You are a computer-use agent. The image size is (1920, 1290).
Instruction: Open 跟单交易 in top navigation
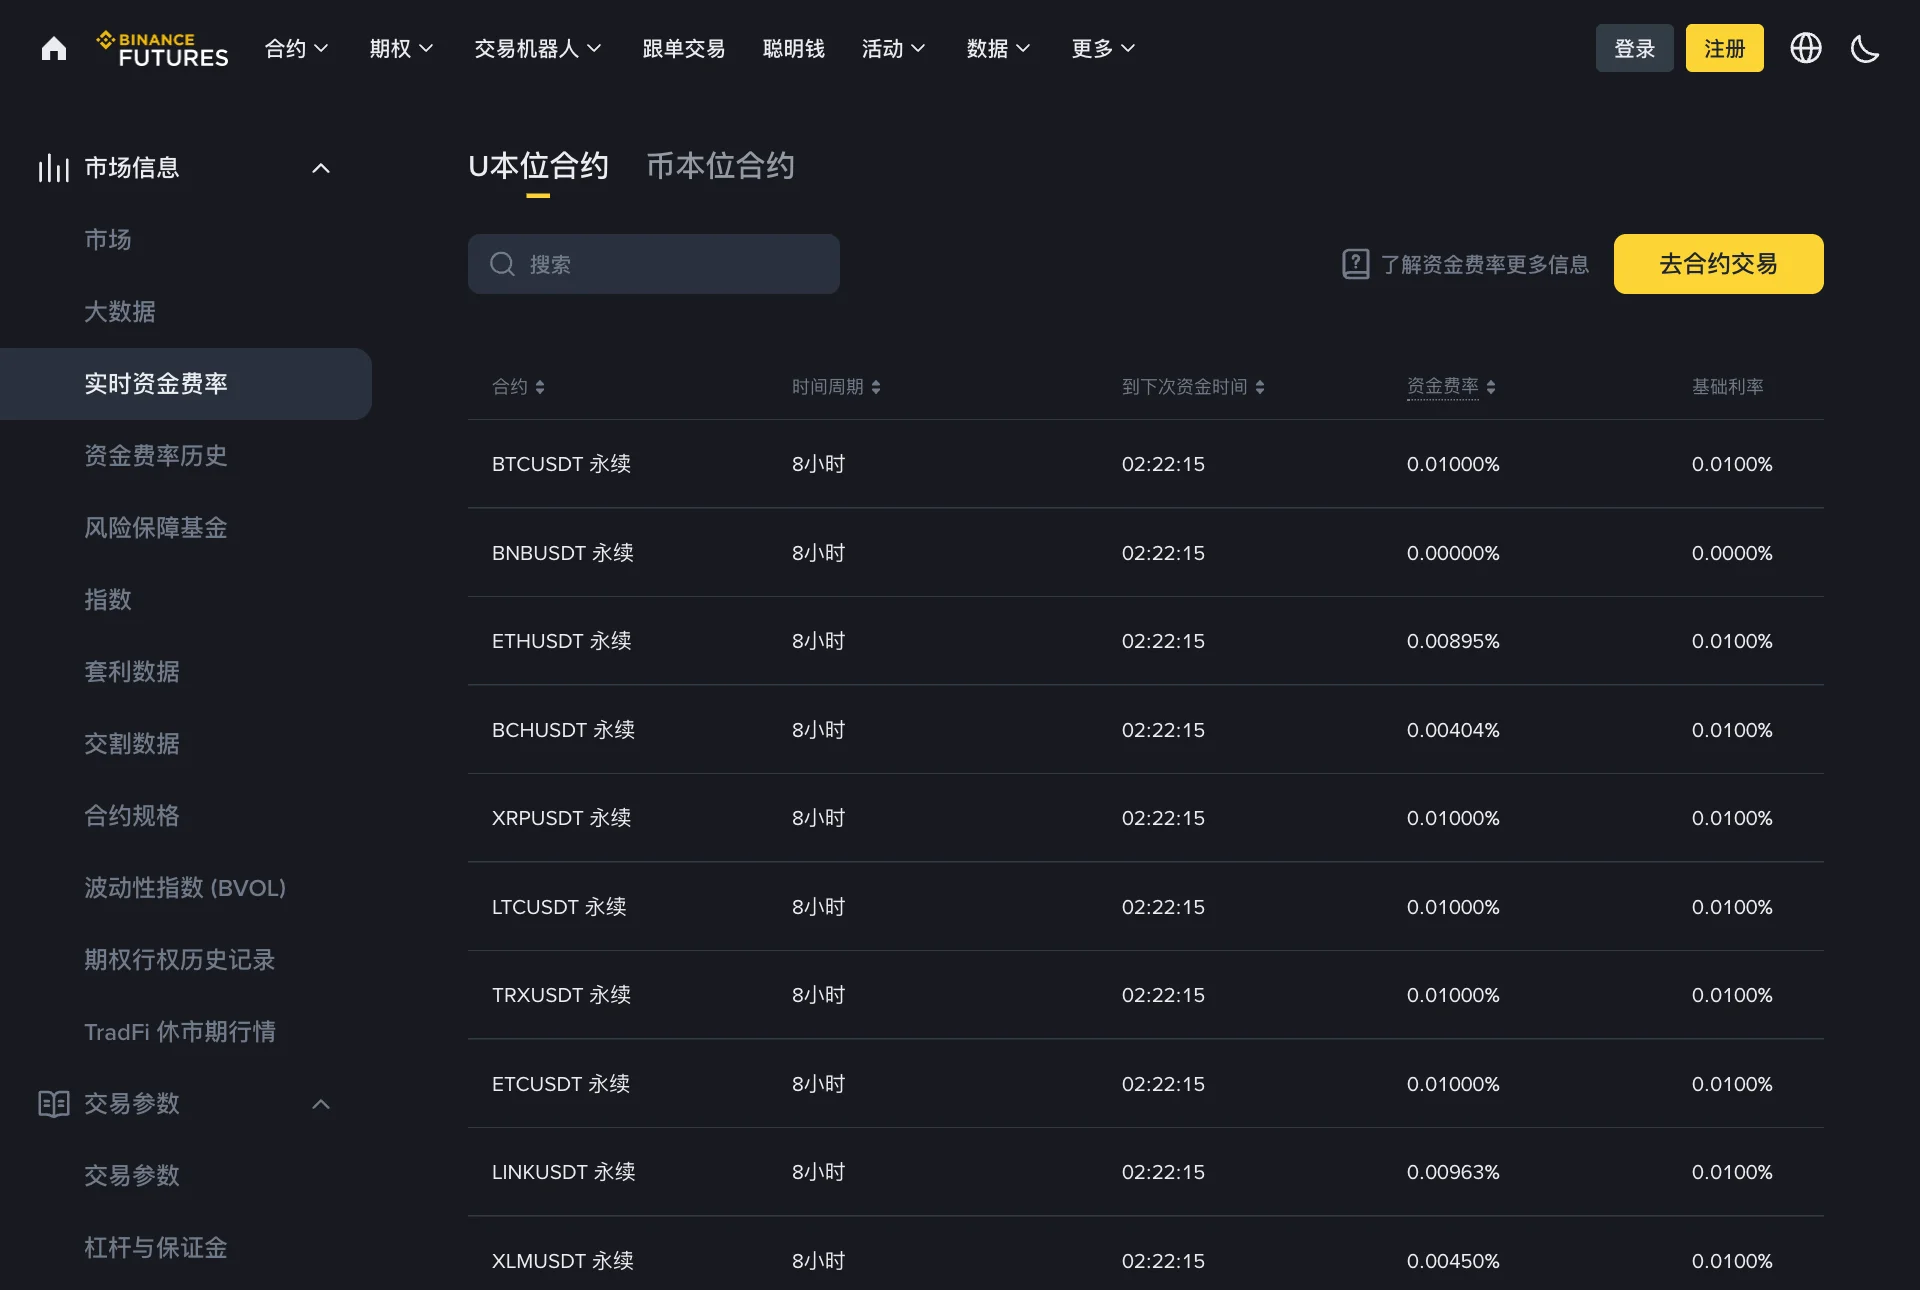pos(683,48)
